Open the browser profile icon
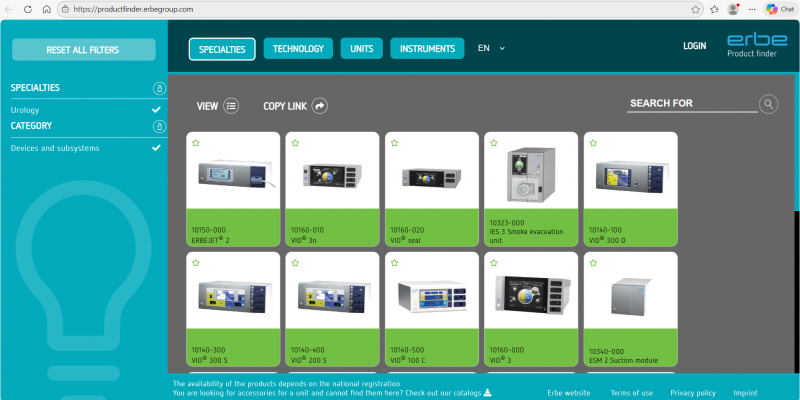Screen dimensions: 800x400 coord(733,9)
